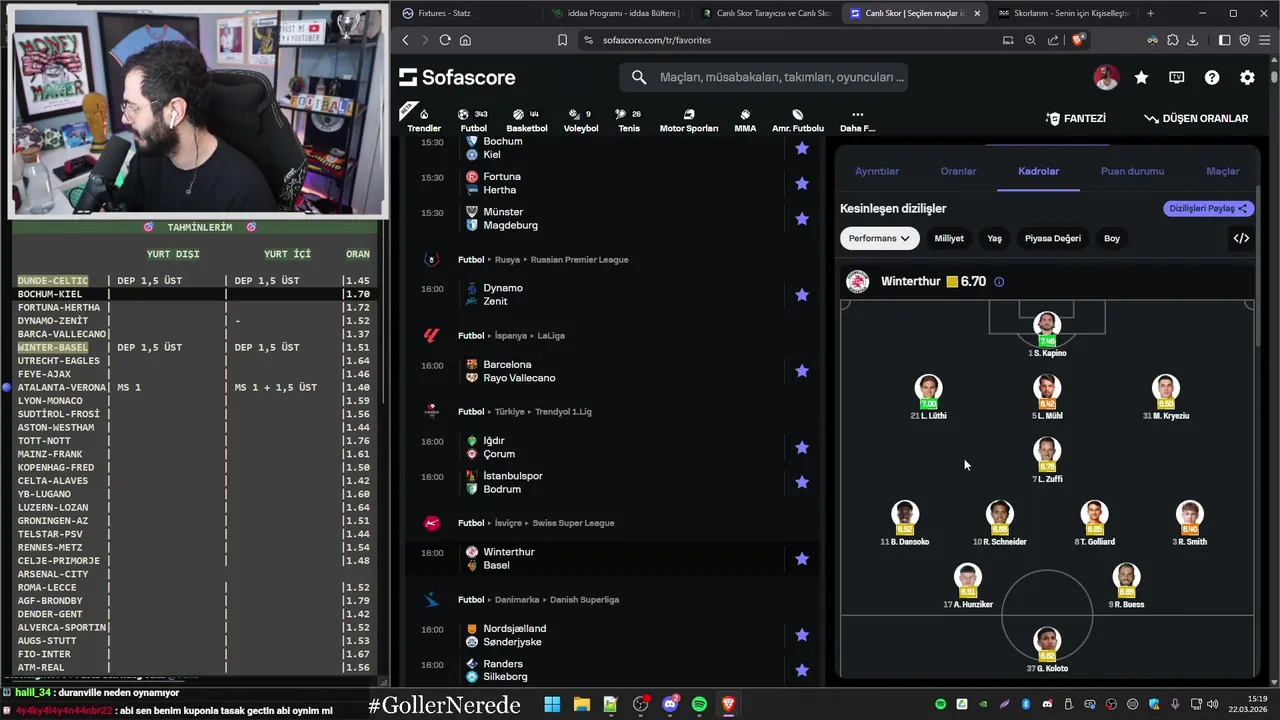Select Amr. Futbolu category
Image resolution: width=1280 pixels, height=720 pixels.
pos(798,121)
